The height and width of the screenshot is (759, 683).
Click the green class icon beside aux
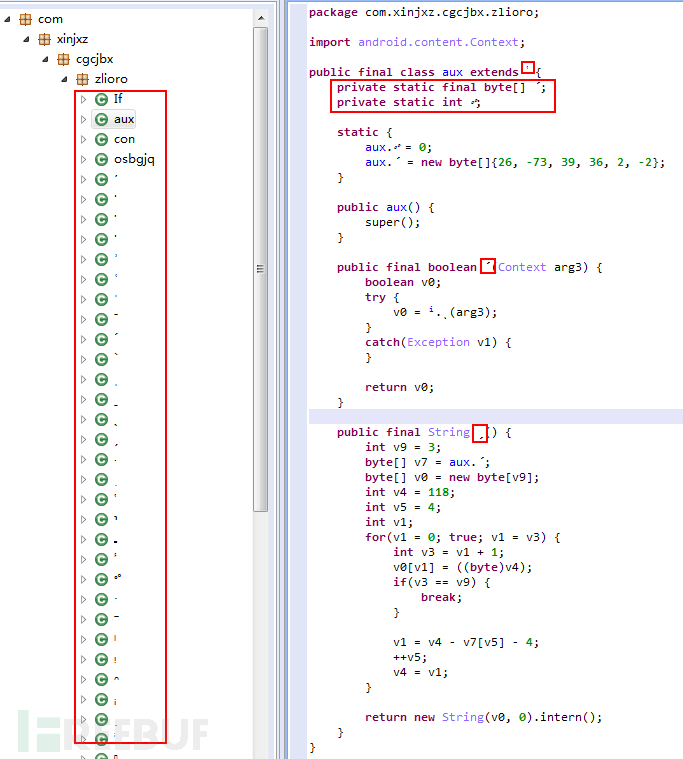[101, 119]
